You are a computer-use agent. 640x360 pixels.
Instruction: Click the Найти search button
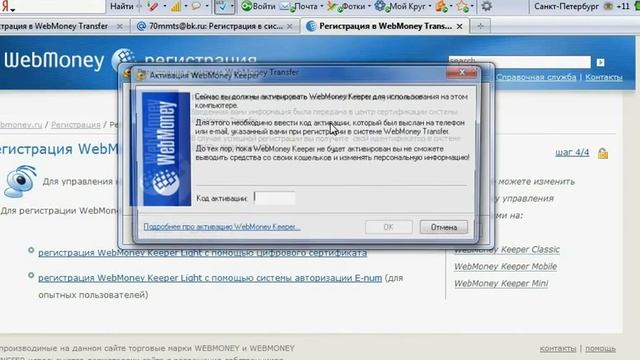click(x=122, y=7)
